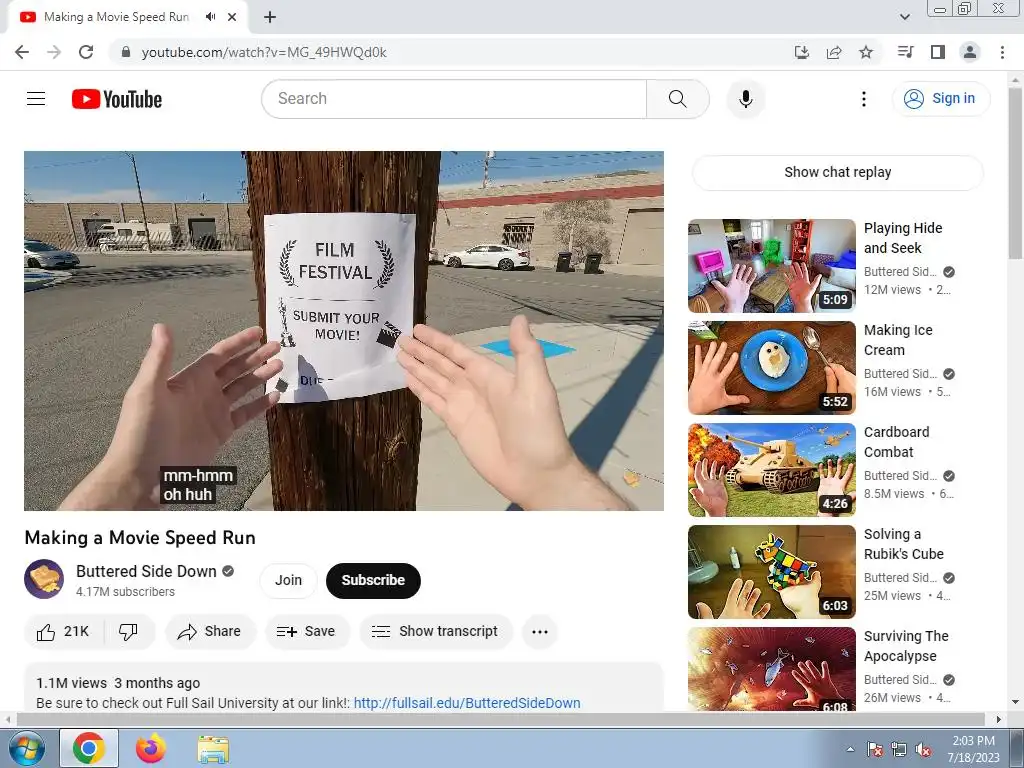The image size is (1024, 768).
Task: Bookmark this page with star icon
Action: coord(866,52)
